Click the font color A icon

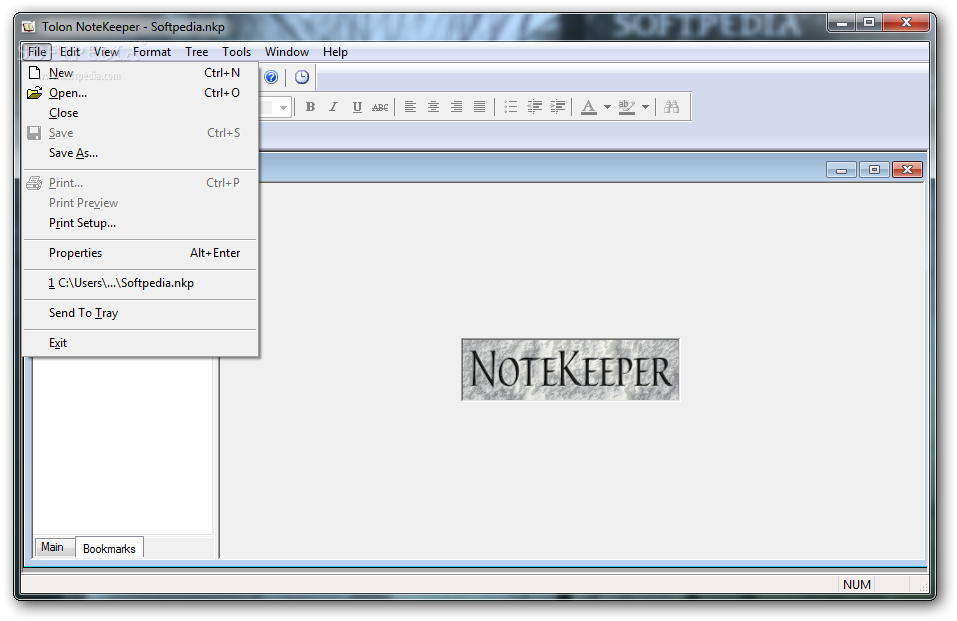click(x=588, y=107)
